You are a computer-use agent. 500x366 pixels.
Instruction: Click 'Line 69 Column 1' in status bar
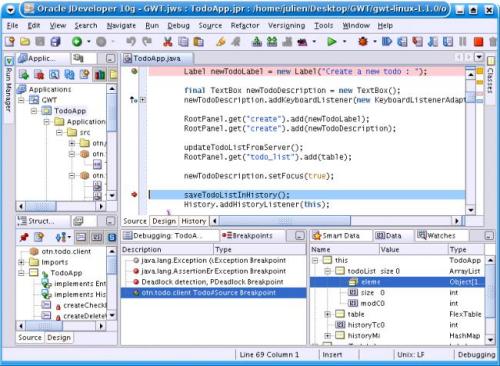(x=269, y=355)
